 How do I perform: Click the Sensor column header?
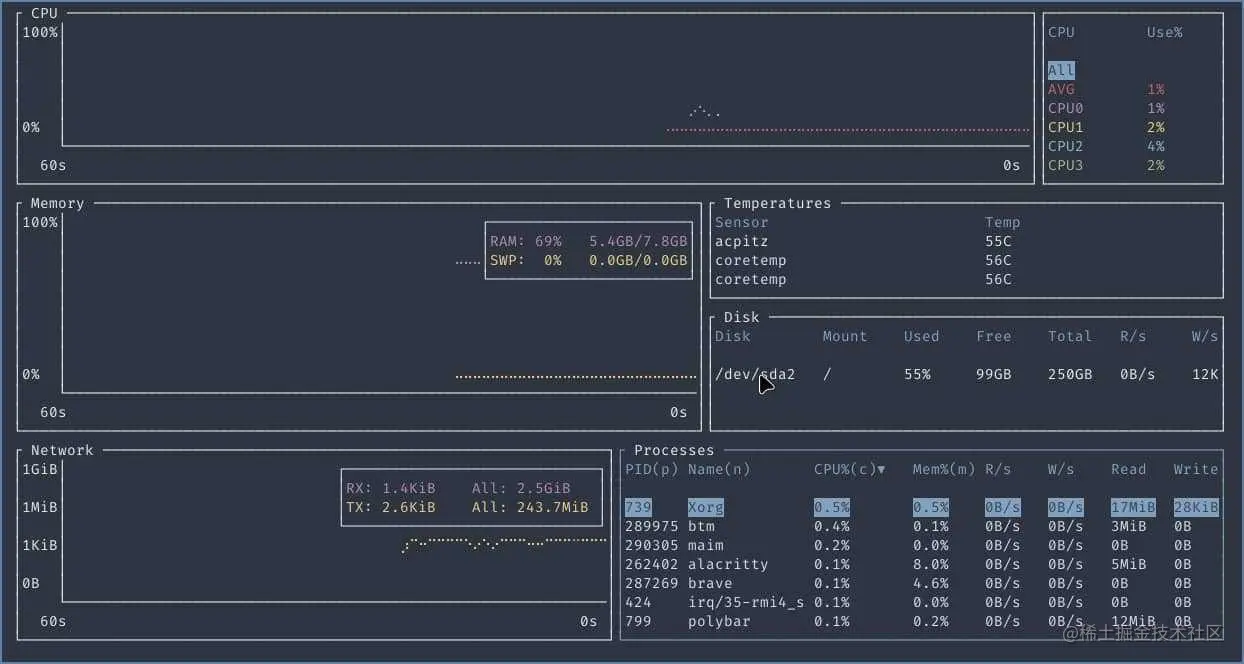click(x=741, y=222)
